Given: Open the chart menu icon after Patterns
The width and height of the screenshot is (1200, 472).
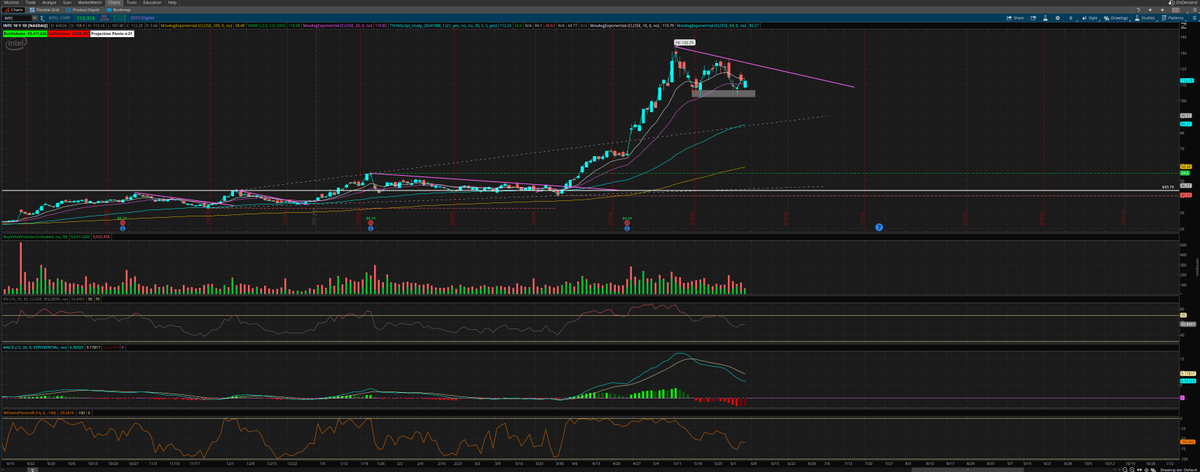Looking at the screenshot, I should (1194, 17).
